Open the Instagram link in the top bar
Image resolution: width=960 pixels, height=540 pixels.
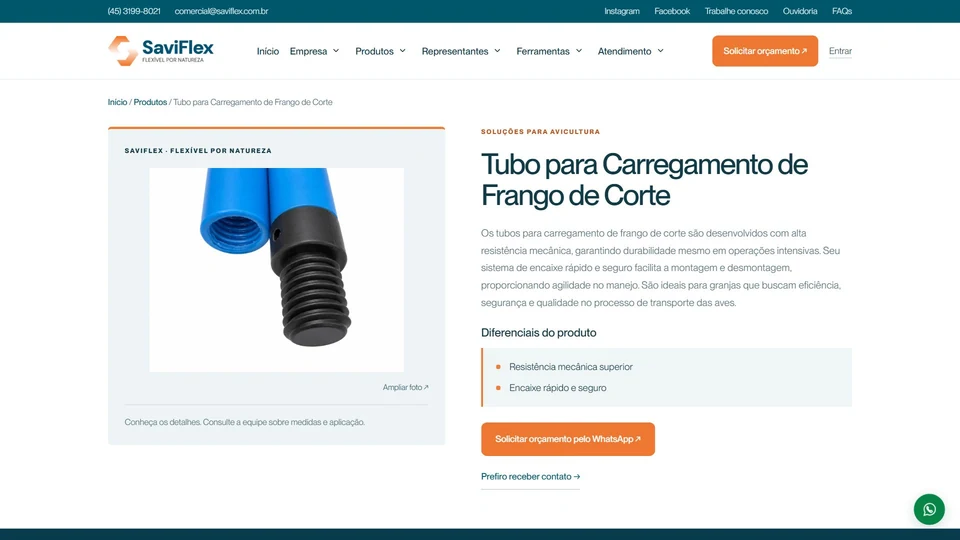[621, 11]
